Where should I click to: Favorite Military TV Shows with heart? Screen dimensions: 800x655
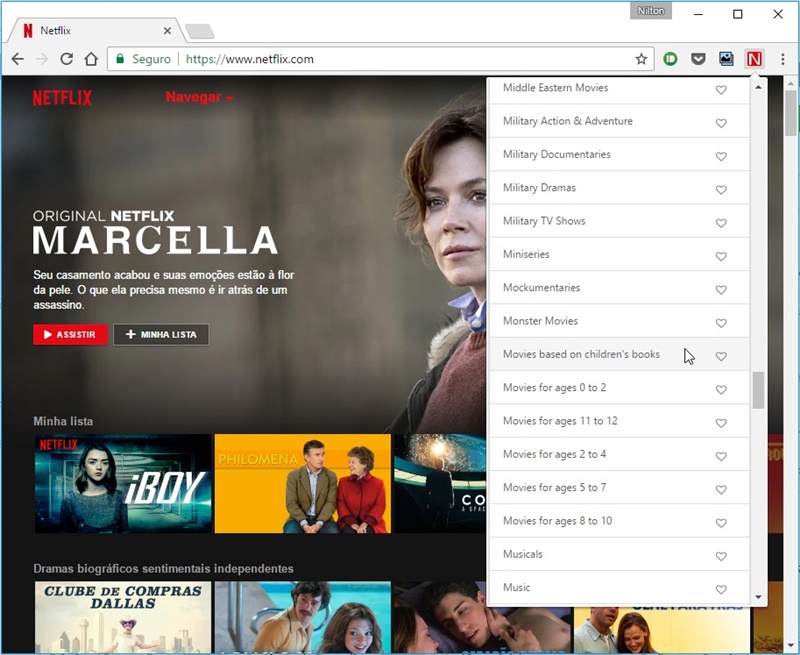tap(721, 223)
